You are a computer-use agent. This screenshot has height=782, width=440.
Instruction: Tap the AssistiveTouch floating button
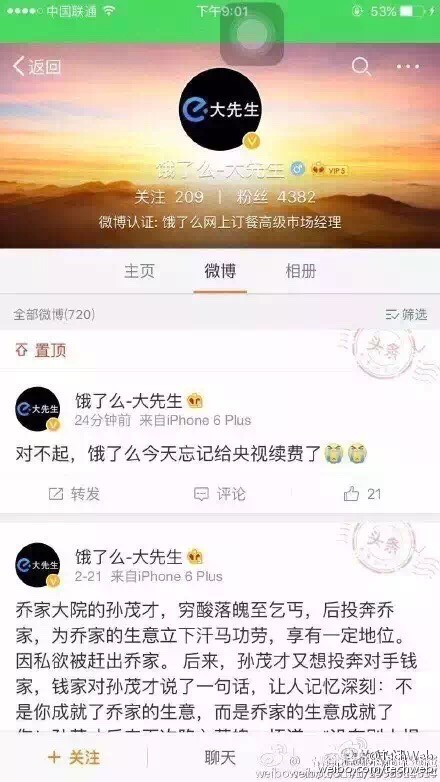pos(252,34)
